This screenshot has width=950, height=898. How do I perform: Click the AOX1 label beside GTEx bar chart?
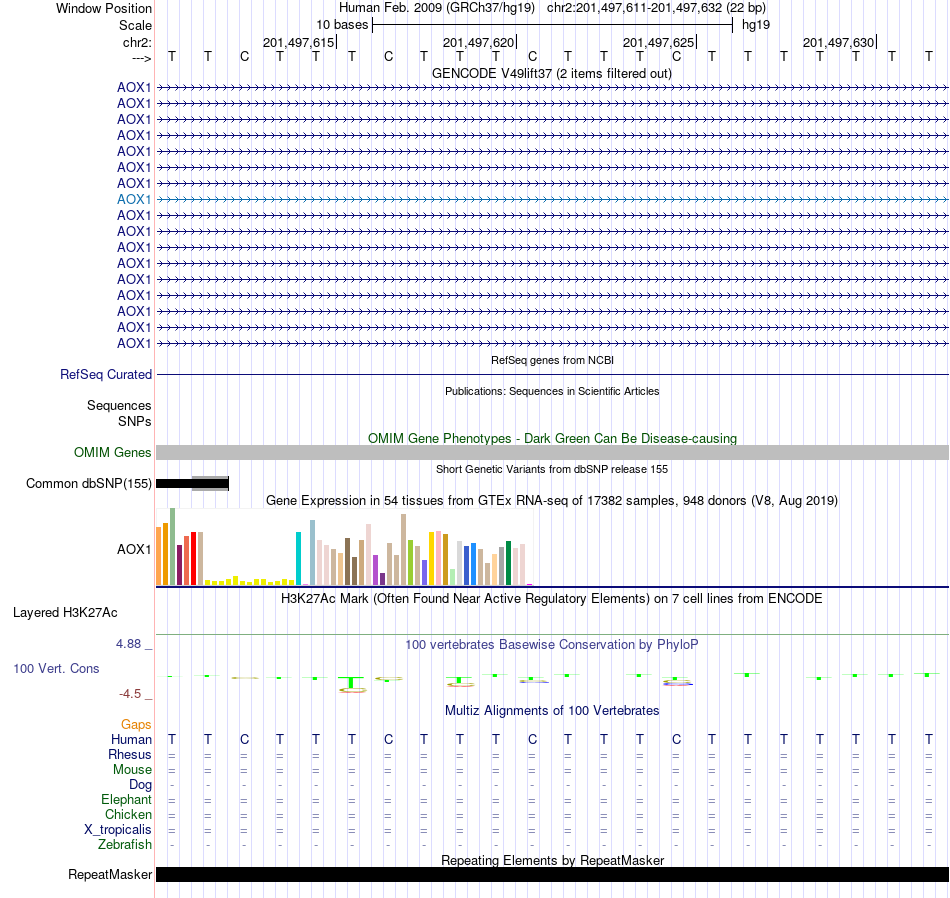click(x=134, y=550)
